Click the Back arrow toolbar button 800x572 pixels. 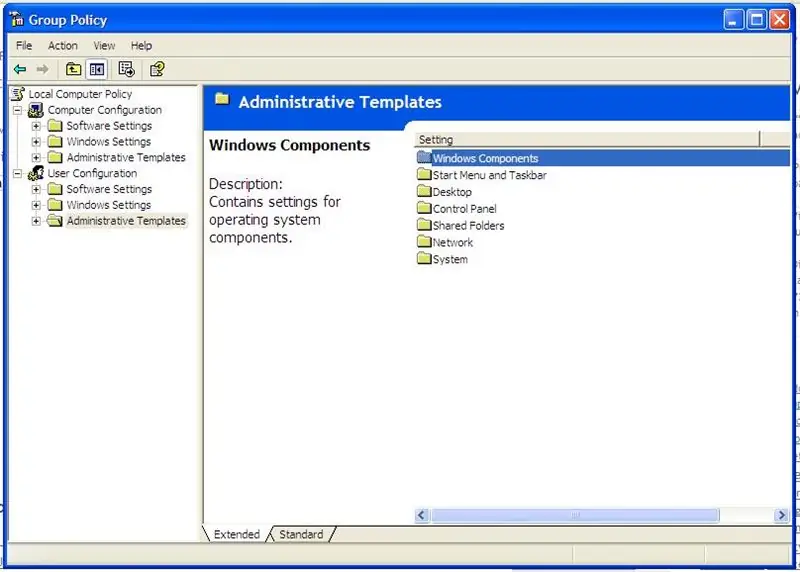tap(20, 69)
